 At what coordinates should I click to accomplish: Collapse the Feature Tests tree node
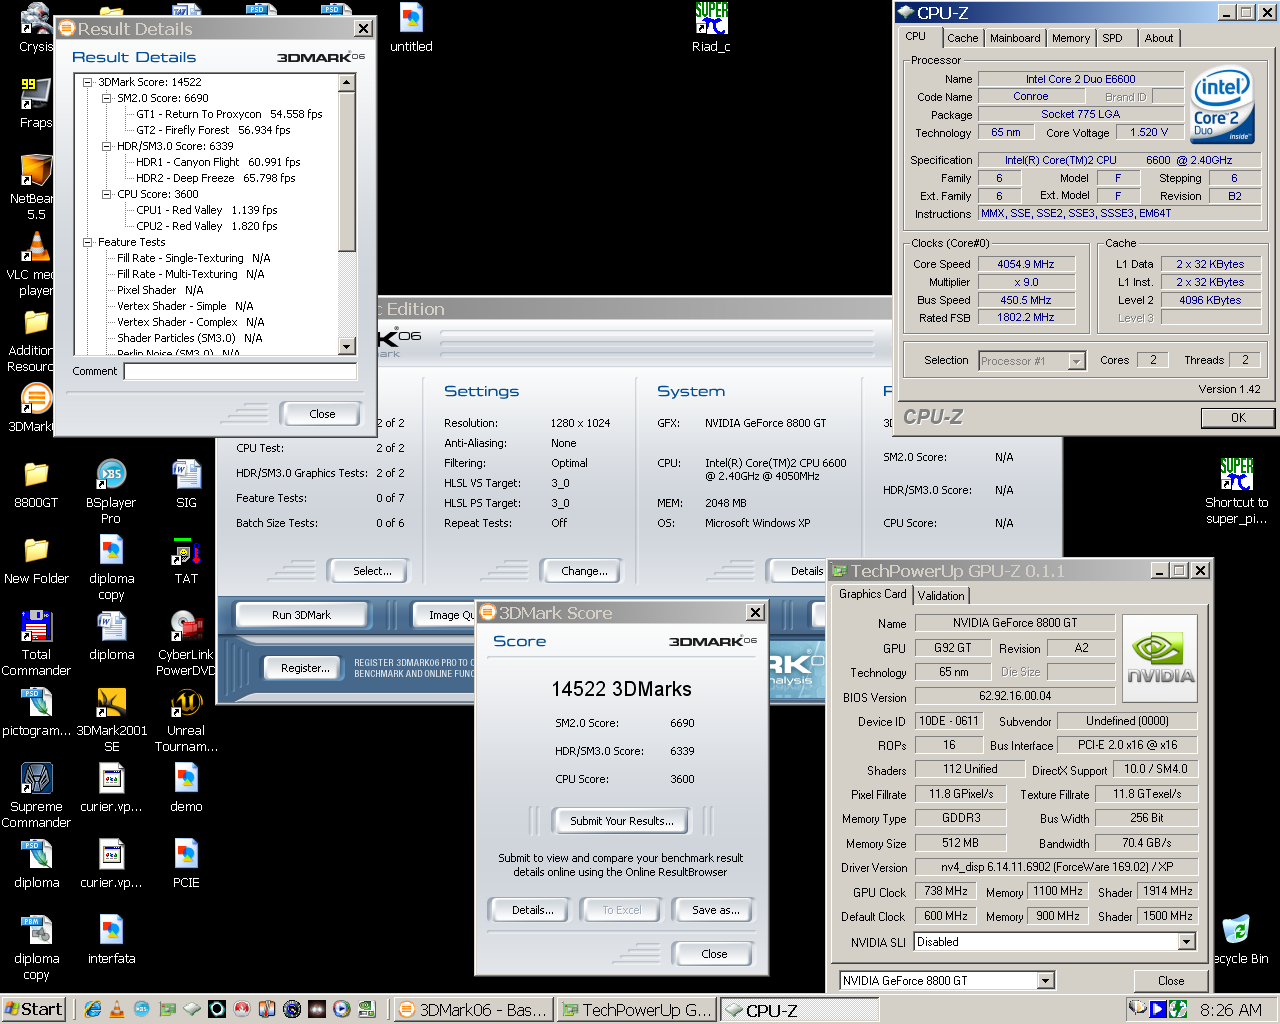(x=88, y=242)
